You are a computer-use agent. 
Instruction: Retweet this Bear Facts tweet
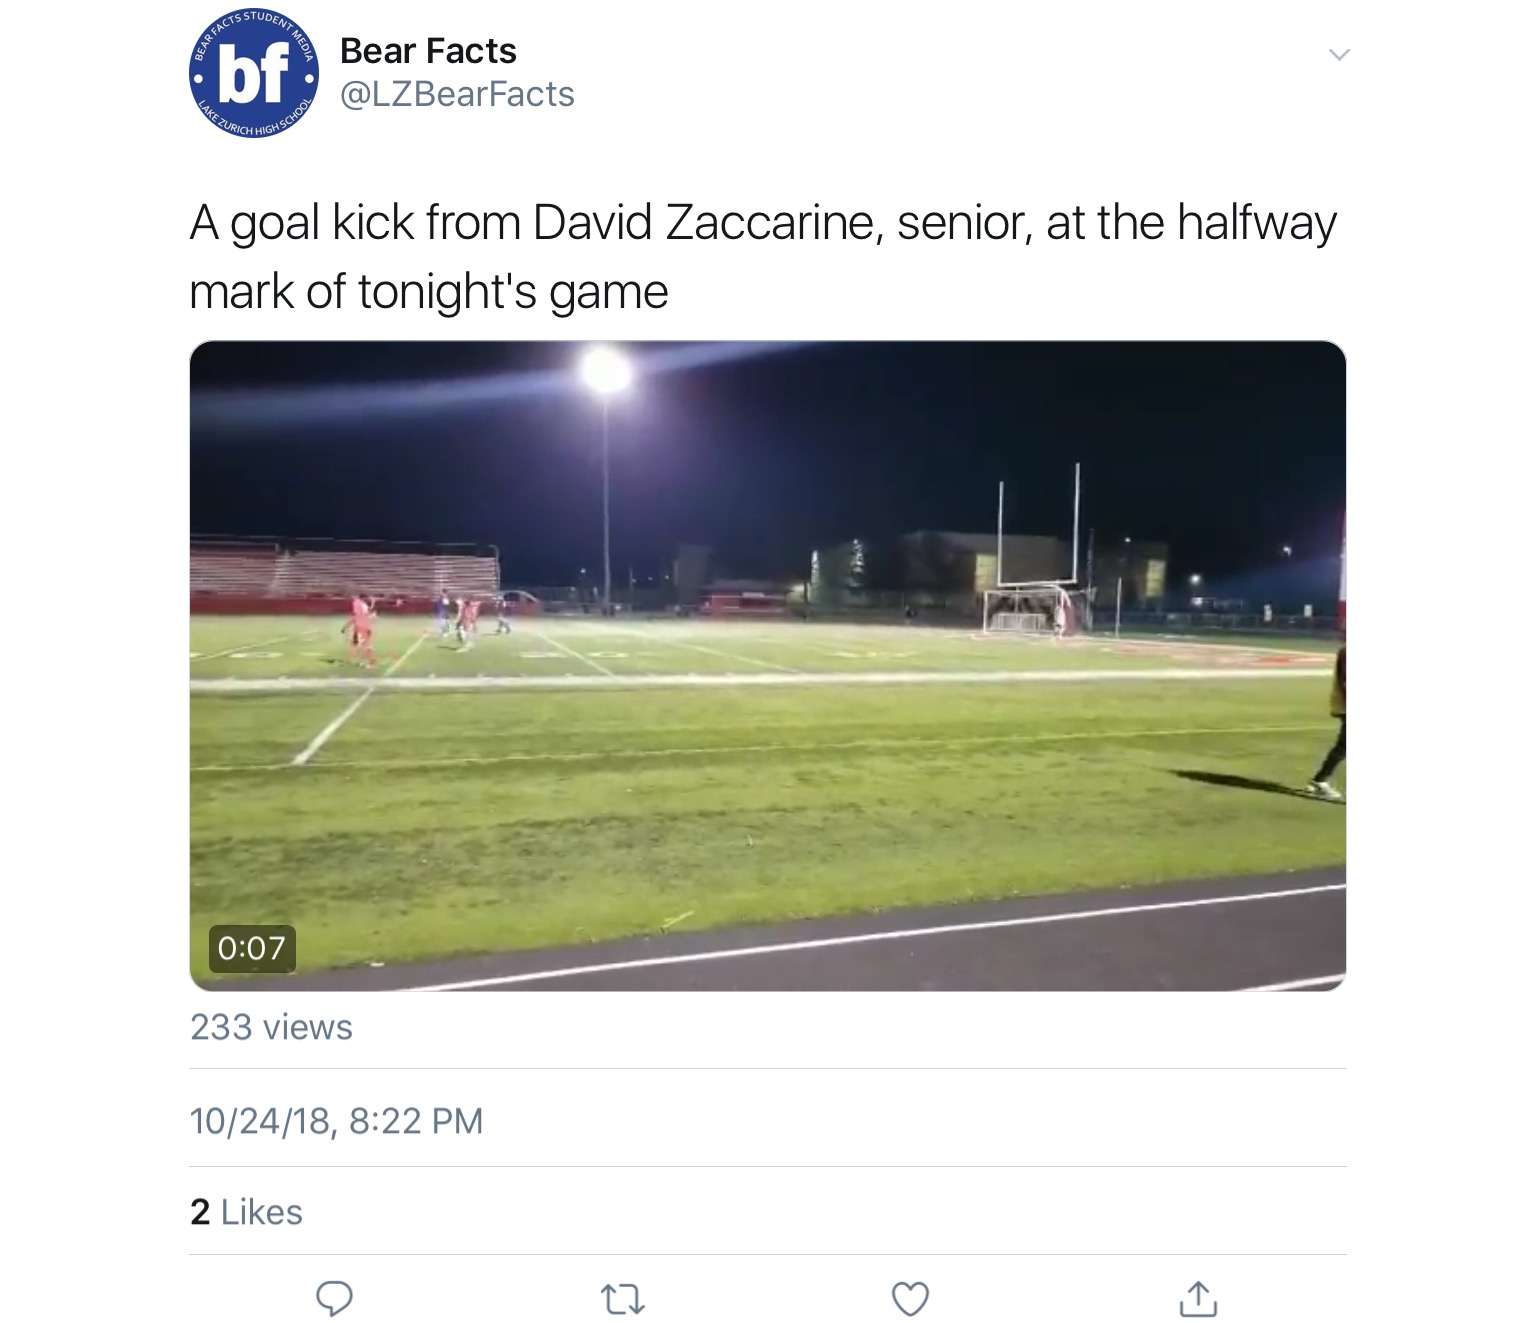point(622,1299)
